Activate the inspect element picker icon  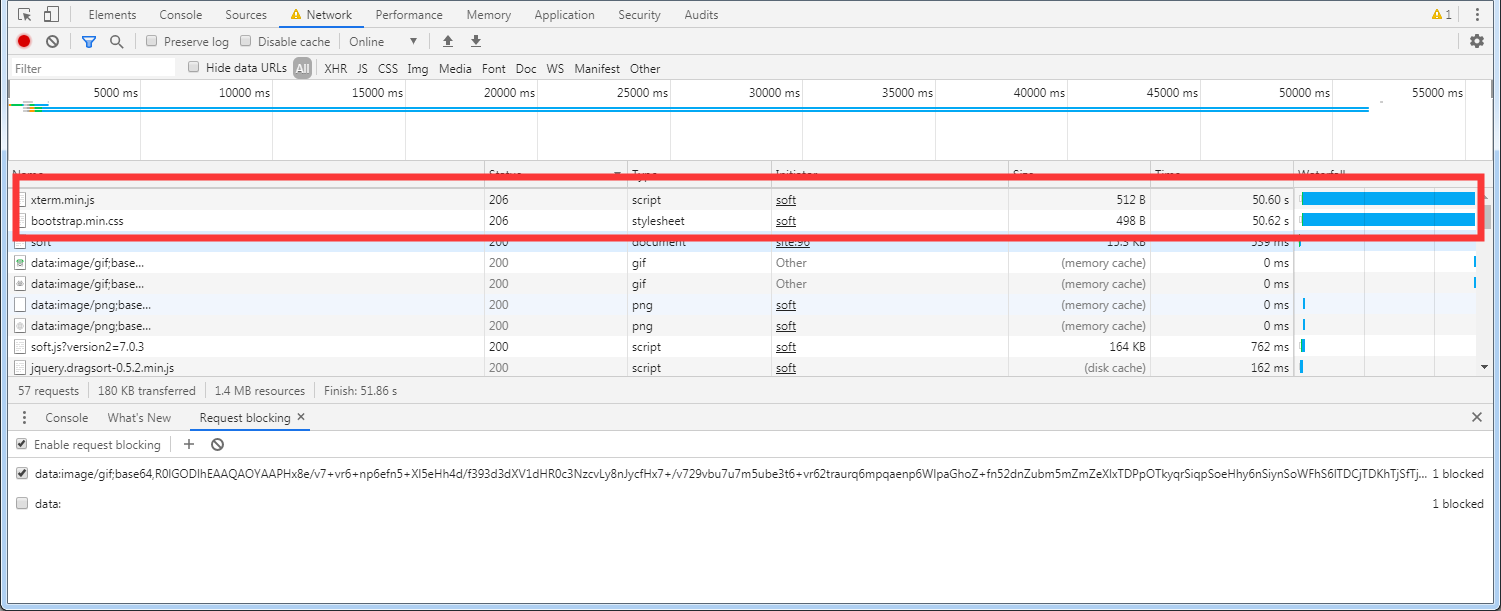pyautogui.click(x=25, y=14)
